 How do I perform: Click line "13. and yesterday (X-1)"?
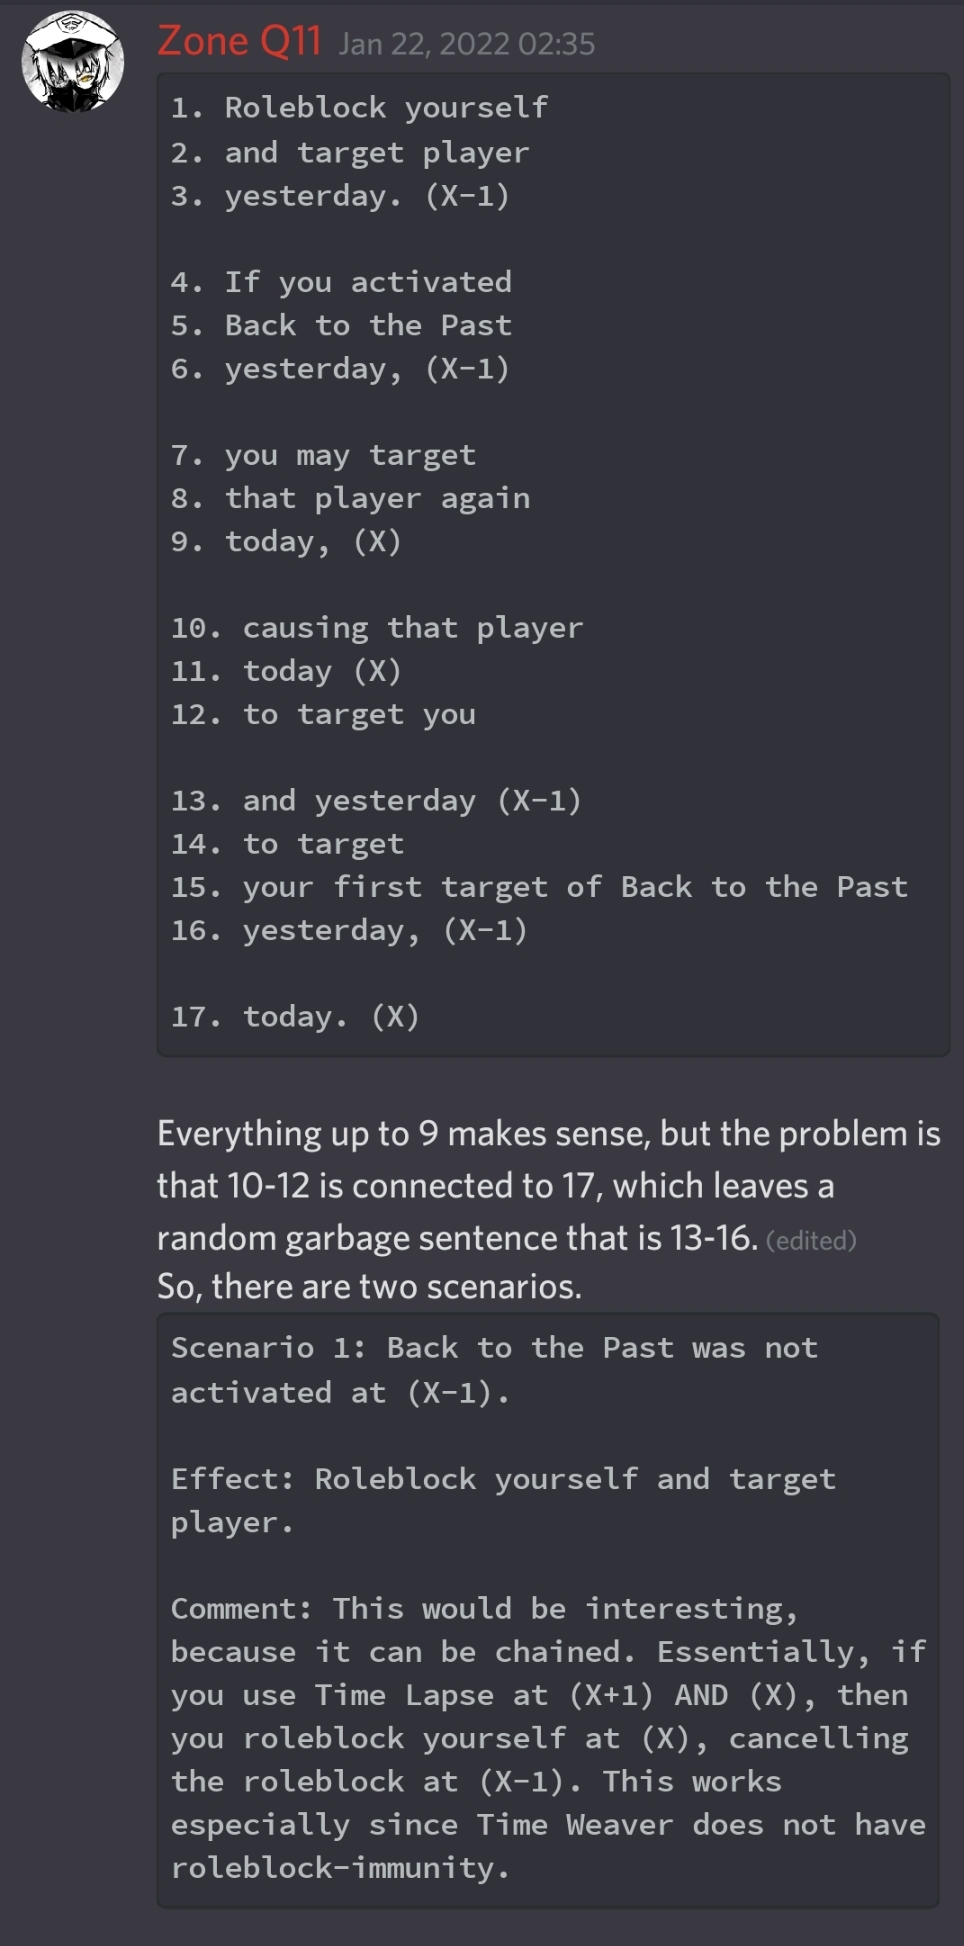click(x=376, y=800)
